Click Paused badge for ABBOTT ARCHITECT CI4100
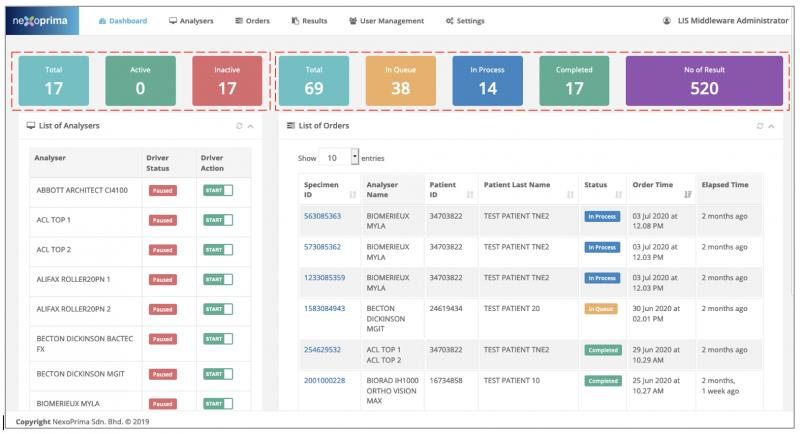Screen dimensions: 800x434 163,190
